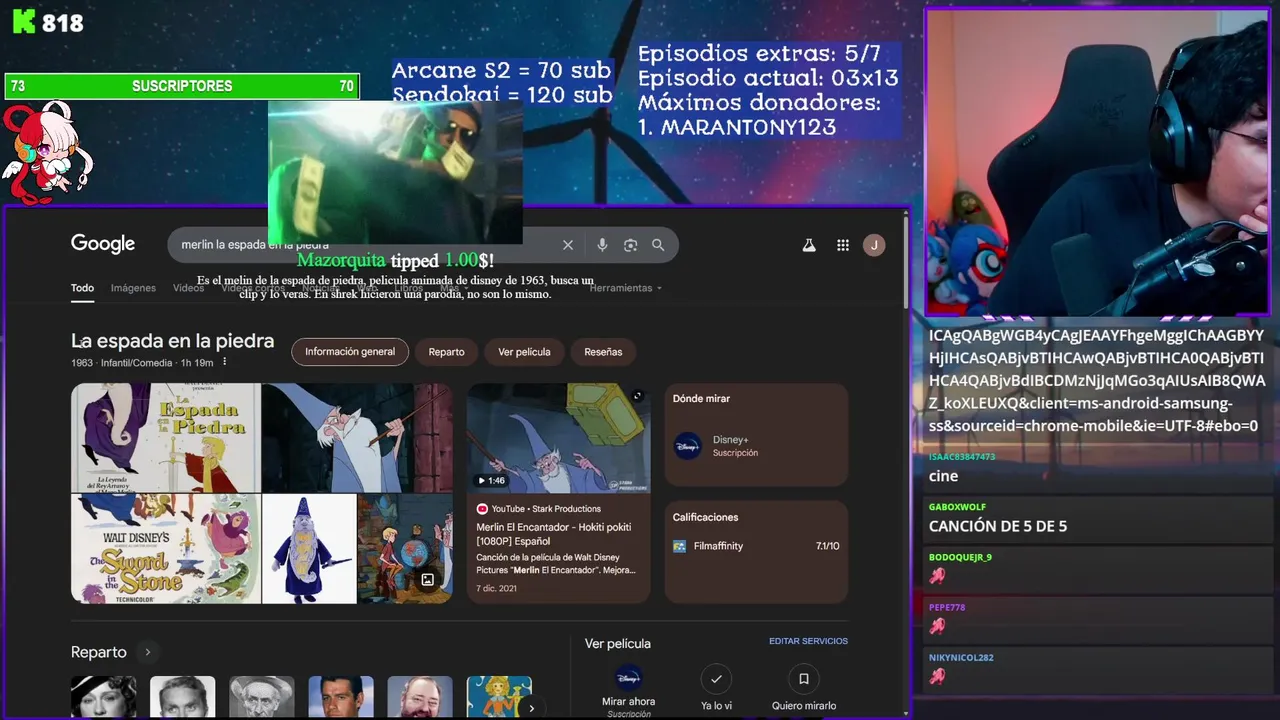1280x720 pixels.
Task: Open the Más search filter dropdown
Action: pos(453,288)
